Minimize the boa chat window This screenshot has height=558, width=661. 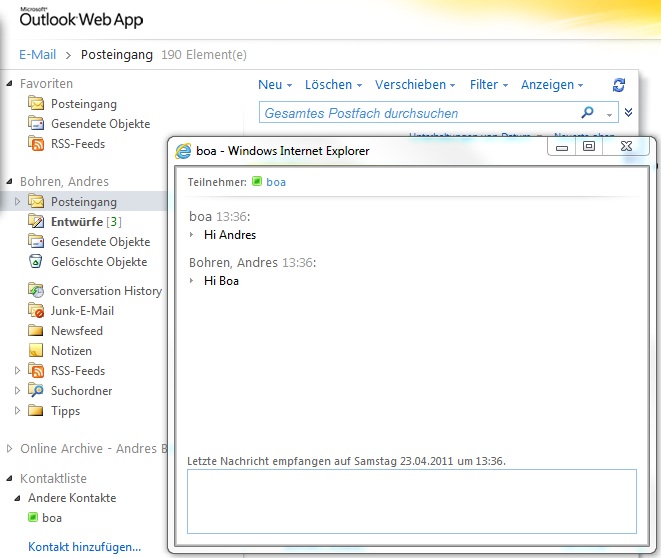click(x=562, y=147)
